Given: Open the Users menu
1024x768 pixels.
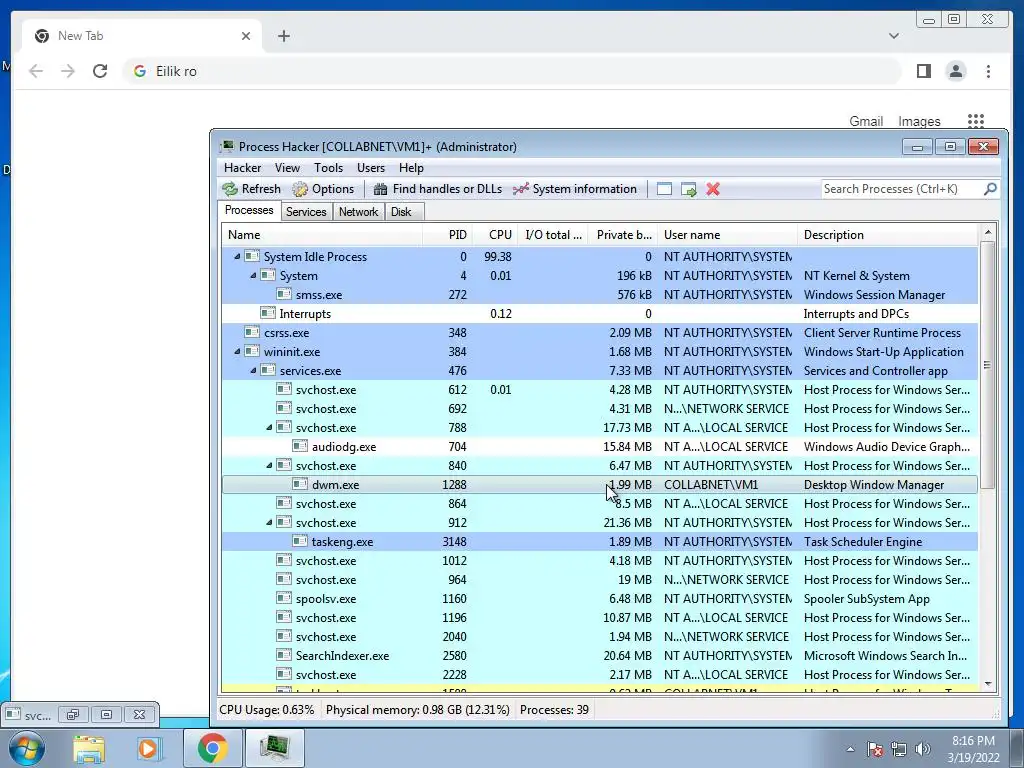Looking at the screenshot, I should [x=370, y=168].
